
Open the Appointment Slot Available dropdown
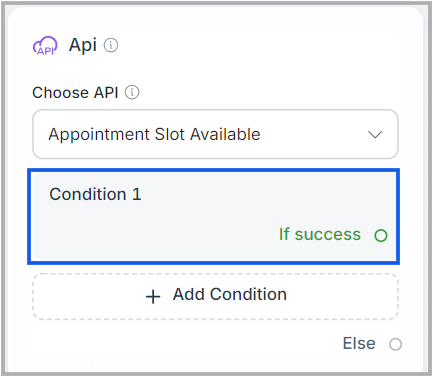(x=215, y=134)
